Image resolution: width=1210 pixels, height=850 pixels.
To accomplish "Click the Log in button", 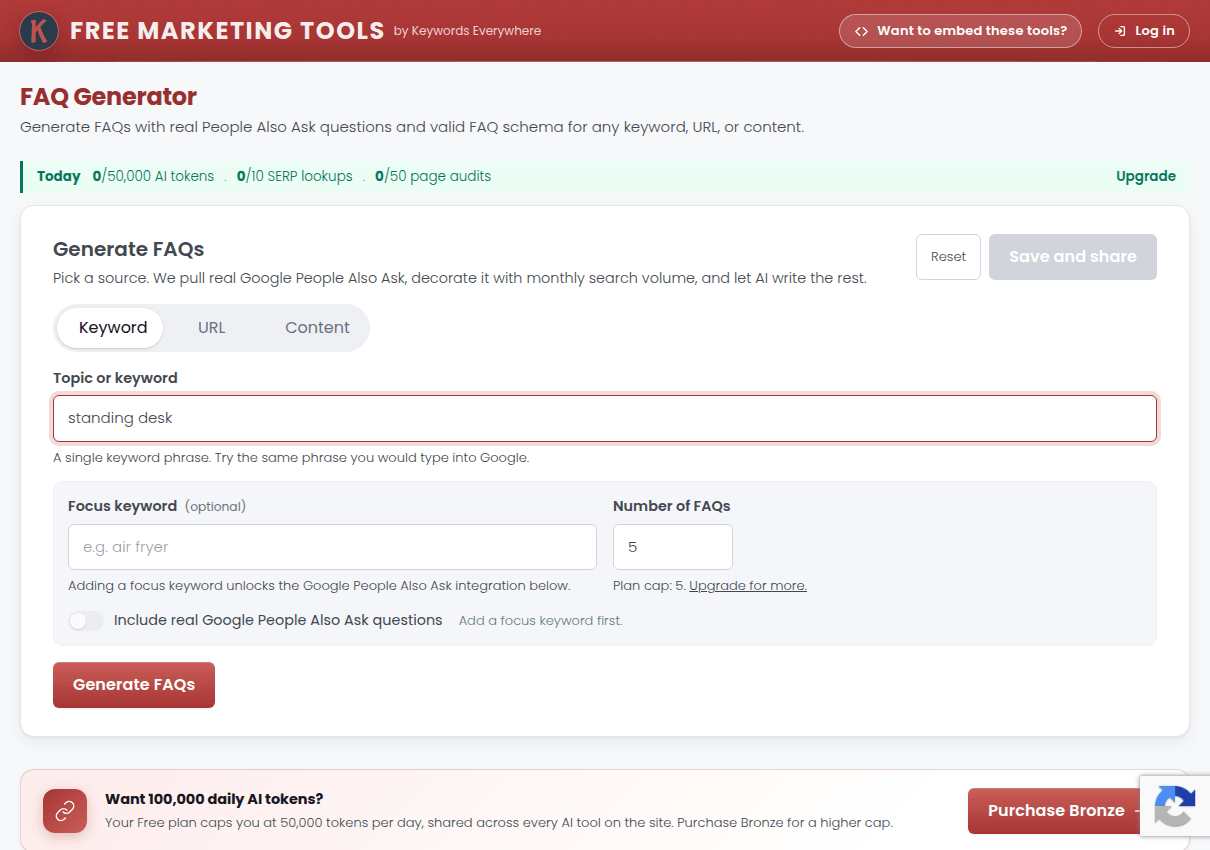I will click(x=1144, y=31).
